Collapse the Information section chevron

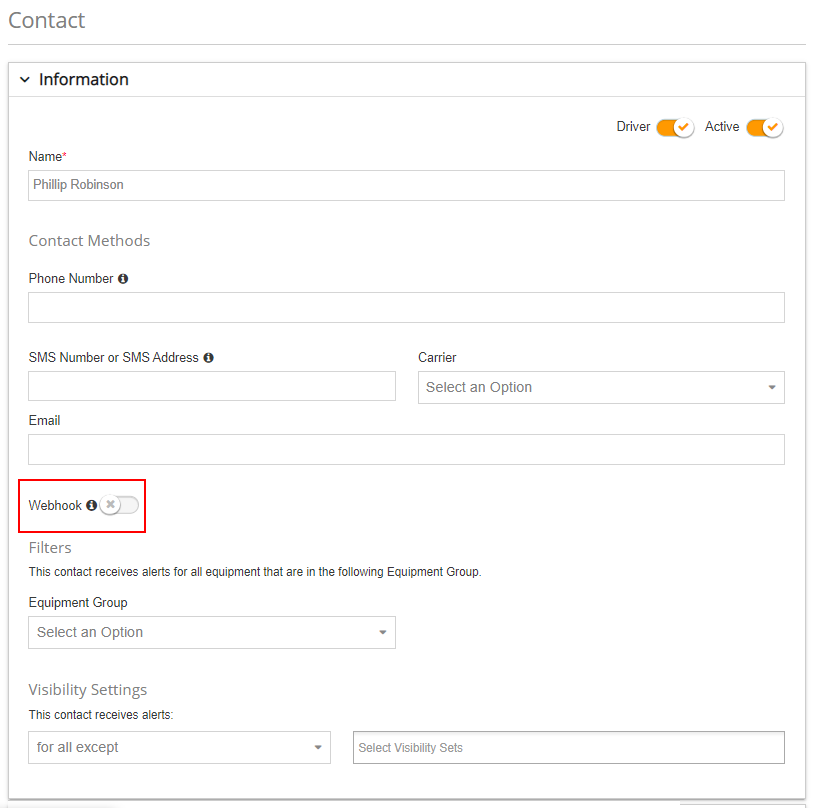click(25, 80)
